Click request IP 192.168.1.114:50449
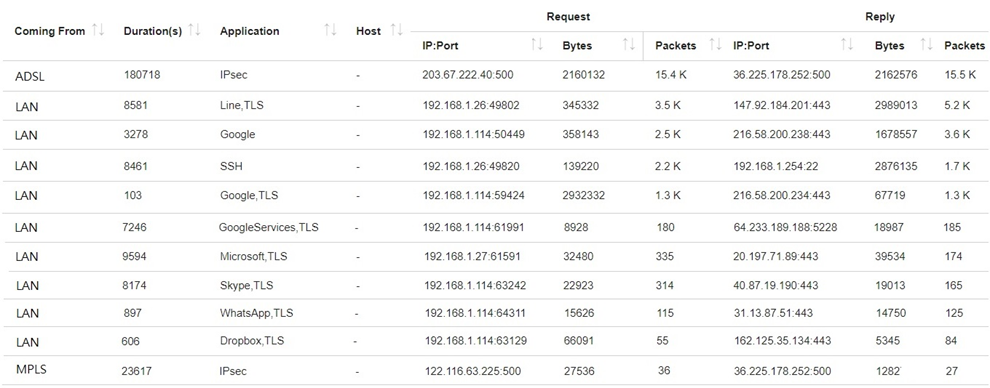This screenshot has height=388, width=990. click(x=474, y=135)
